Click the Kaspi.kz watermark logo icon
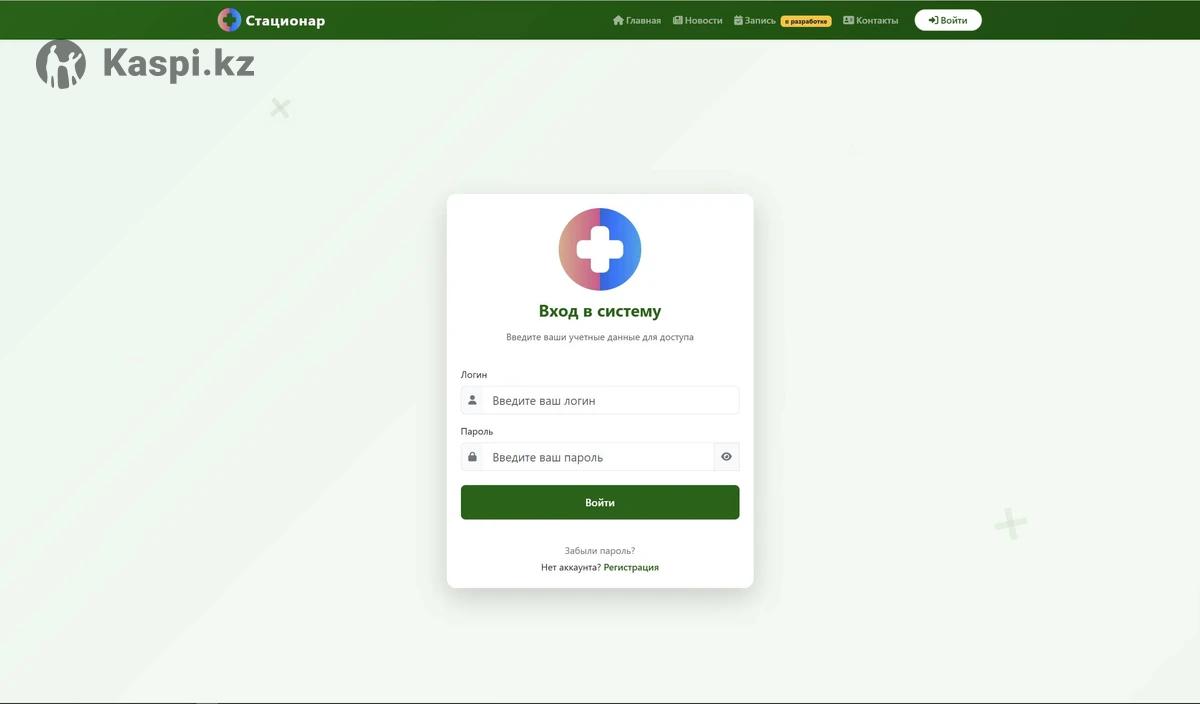Viewport: 1200px width, 704px height. [x=61, y=64]
